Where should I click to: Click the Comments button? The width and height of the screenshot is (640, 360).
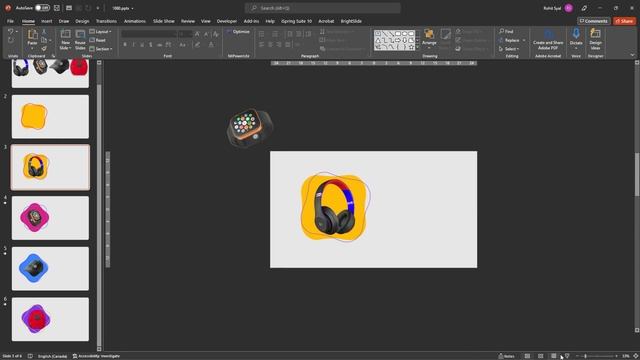click(x=593, y=21)
